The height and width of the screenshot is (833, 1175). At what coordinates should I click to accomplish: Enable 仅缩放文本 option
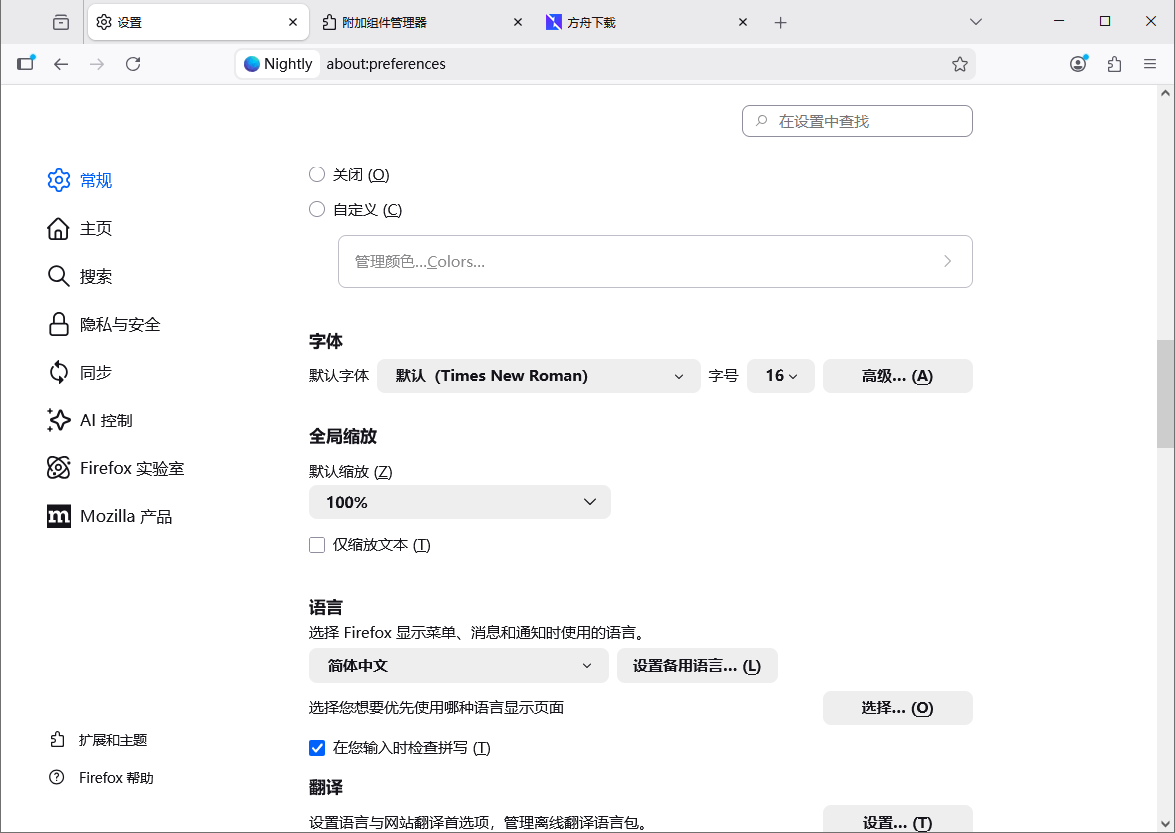click(x=317, y=544)
